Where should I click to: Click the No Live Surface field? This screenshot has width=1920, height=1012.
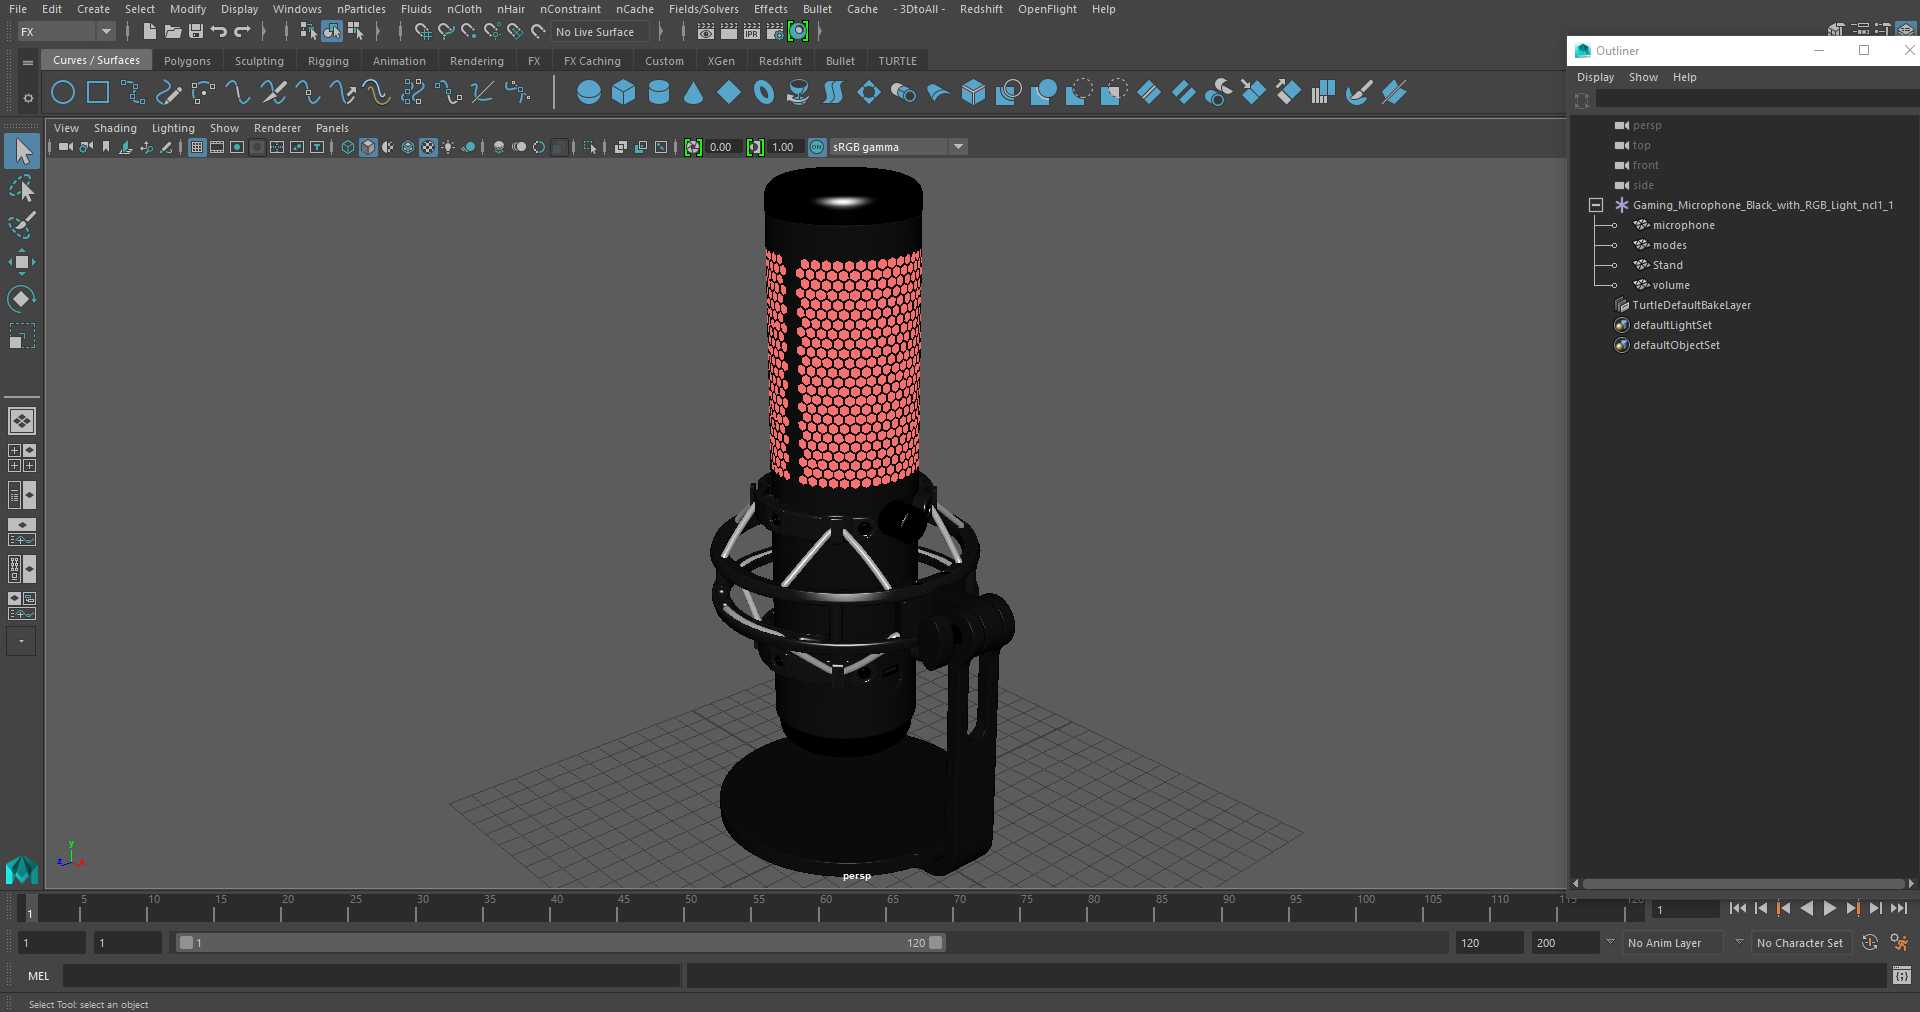pyautogui.click(x=600, y=32)
